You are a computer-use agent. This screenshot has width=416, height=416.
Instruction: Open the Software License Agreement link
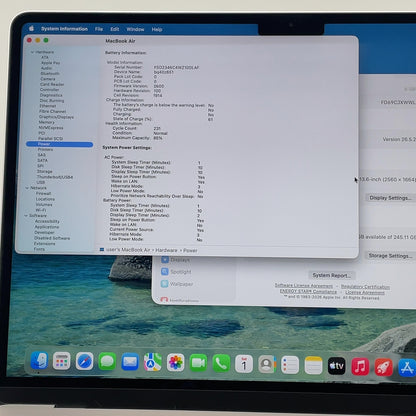click(x=304, y=286)
